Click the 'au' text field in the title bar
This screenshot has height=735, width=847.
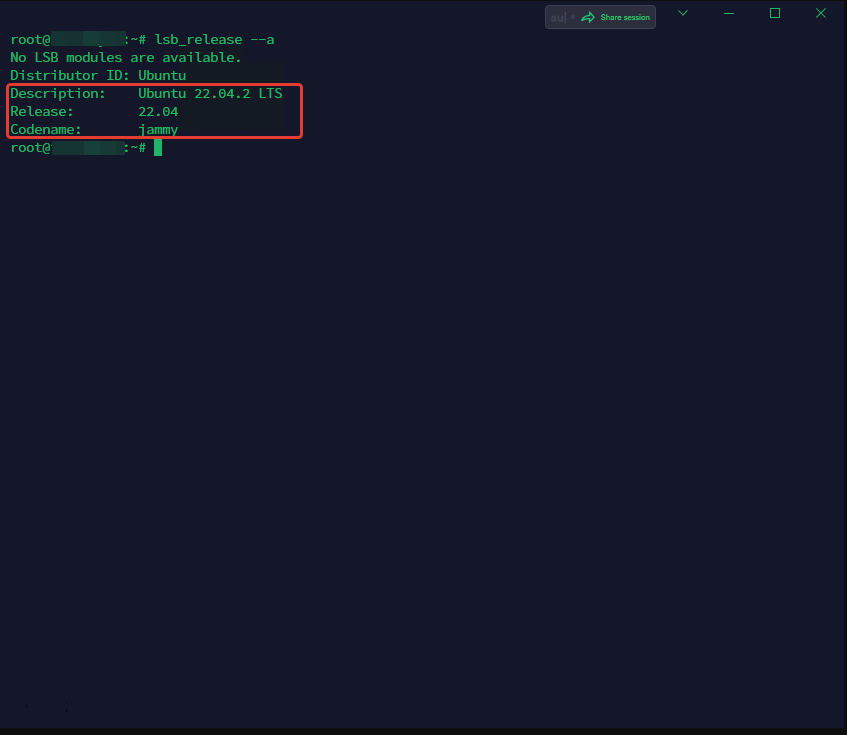(x=556, y=16)
